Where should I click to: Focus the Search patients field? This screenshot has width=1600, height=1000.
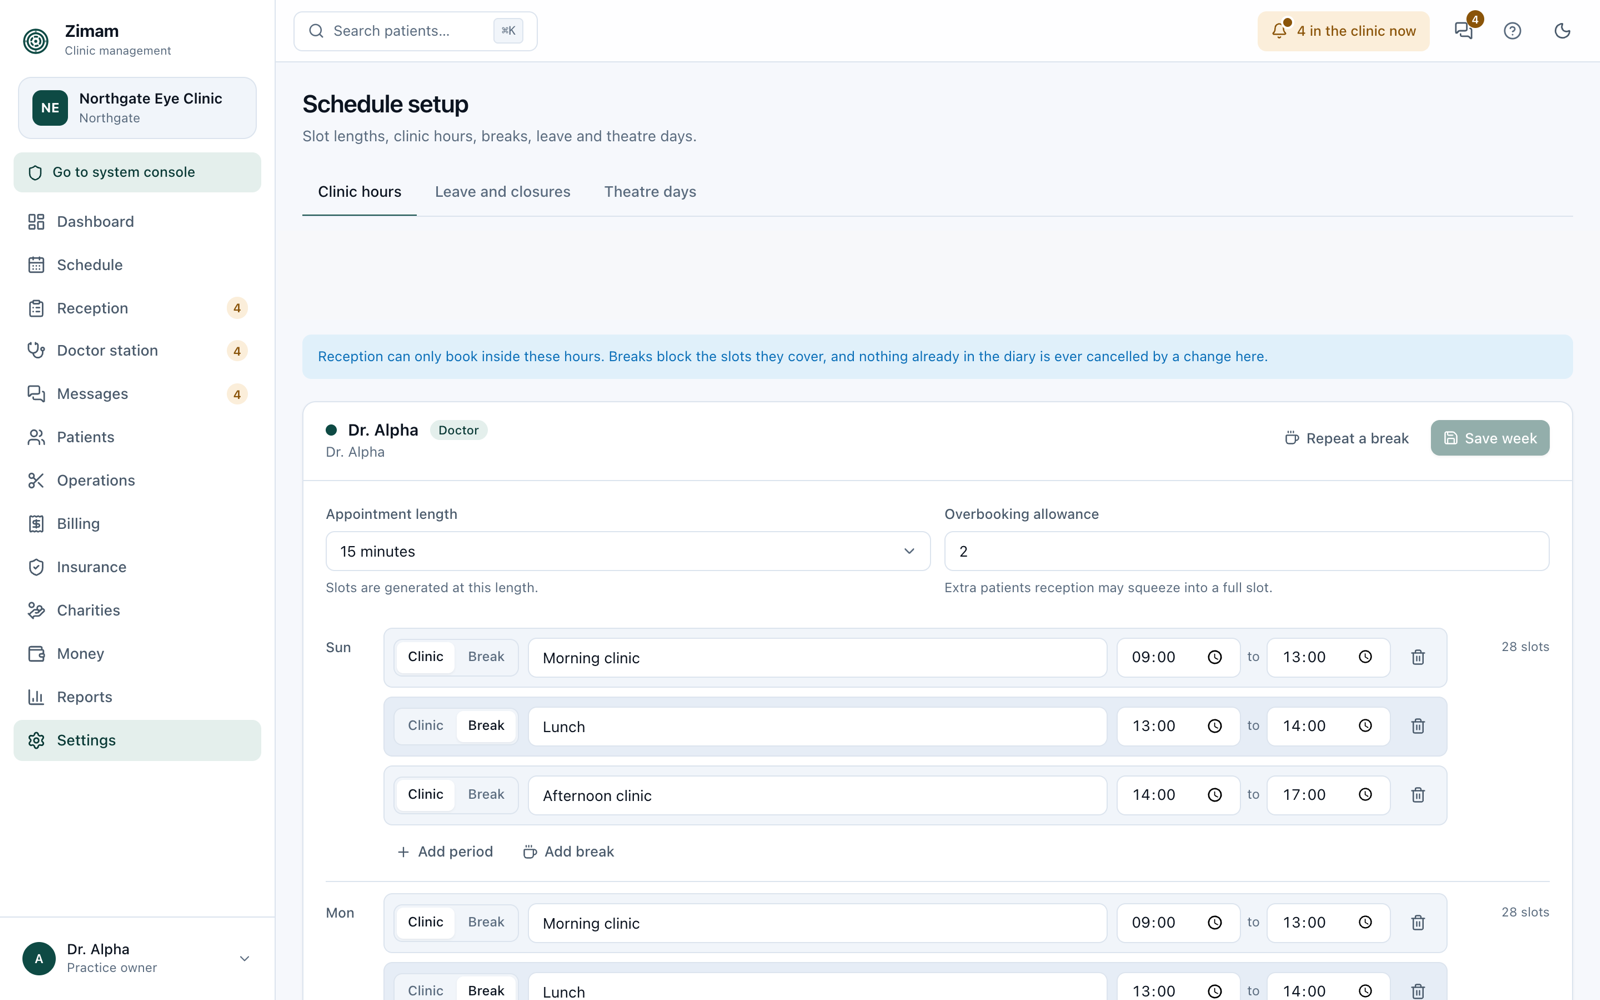(x=415, y=31)
